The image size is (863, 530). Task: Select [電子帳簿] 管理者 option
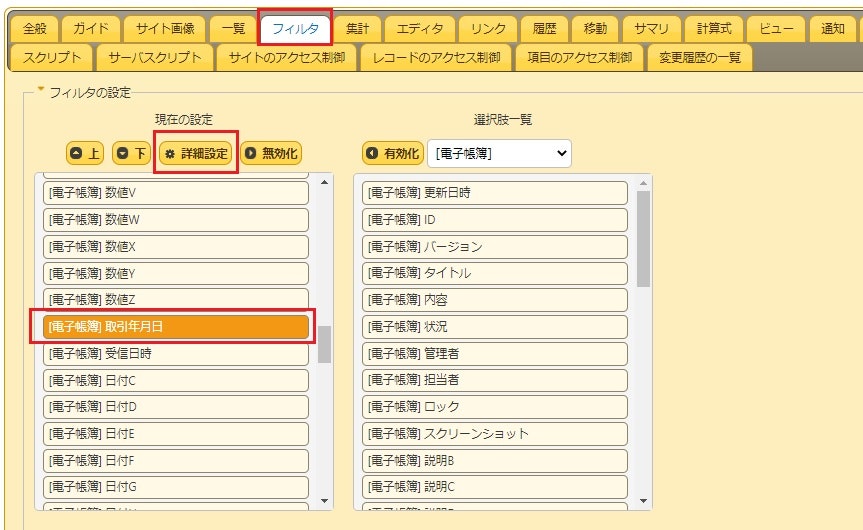(495, 353)
